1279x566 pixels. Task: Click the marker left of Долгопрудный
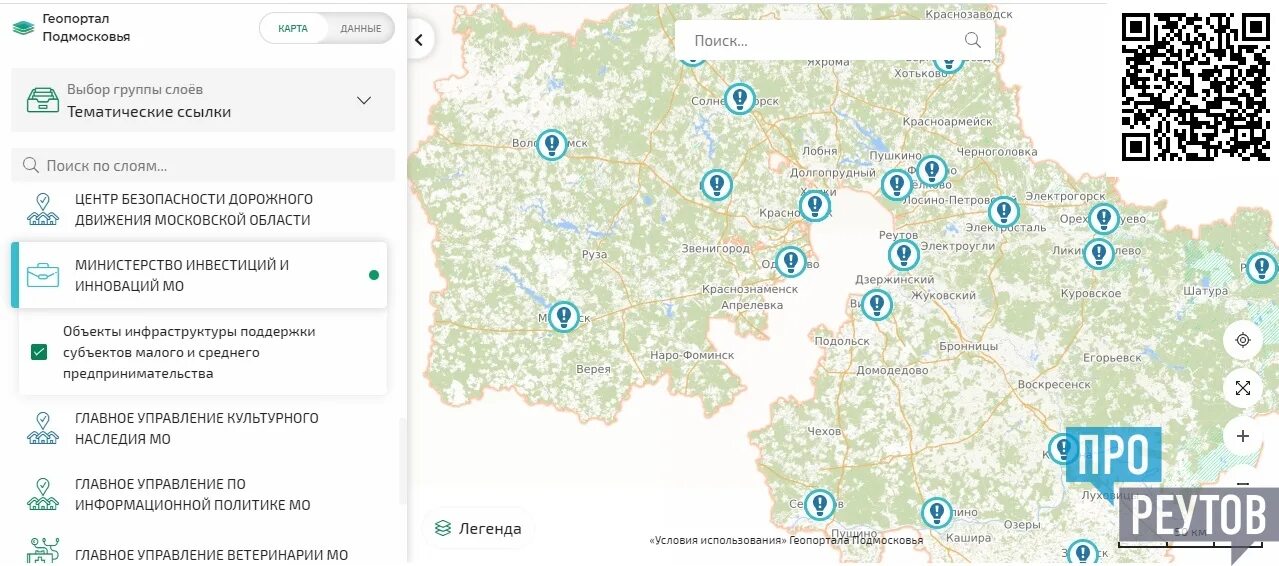tap(716, 185)
